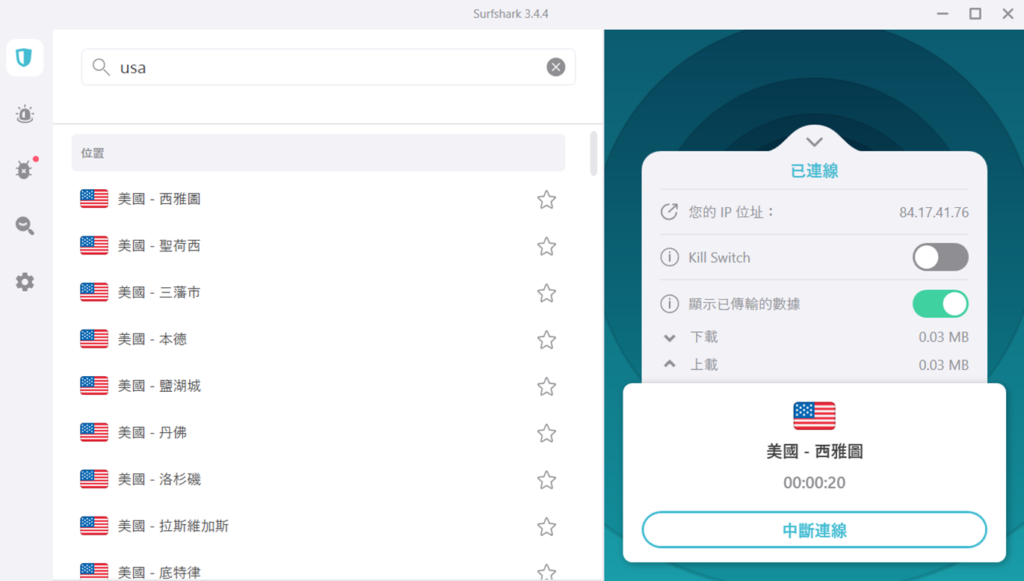The image size is (1024, 581).
Task: Click the location search field
Action: coord(328,67)
